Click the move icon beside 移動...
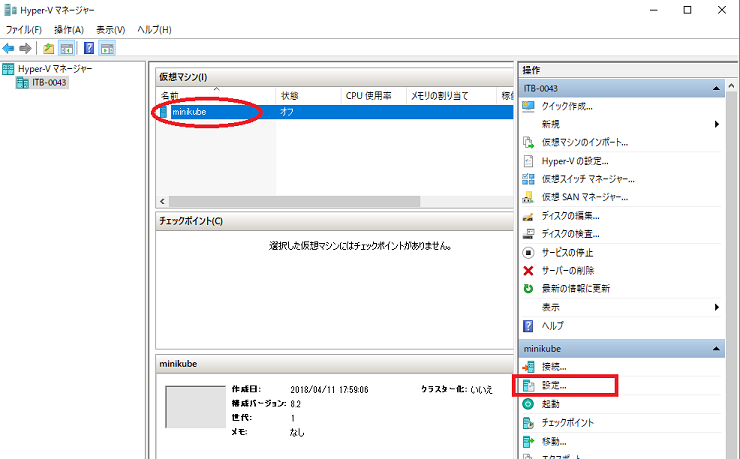This screenshot has width=740, height=459. pos(528,442)
